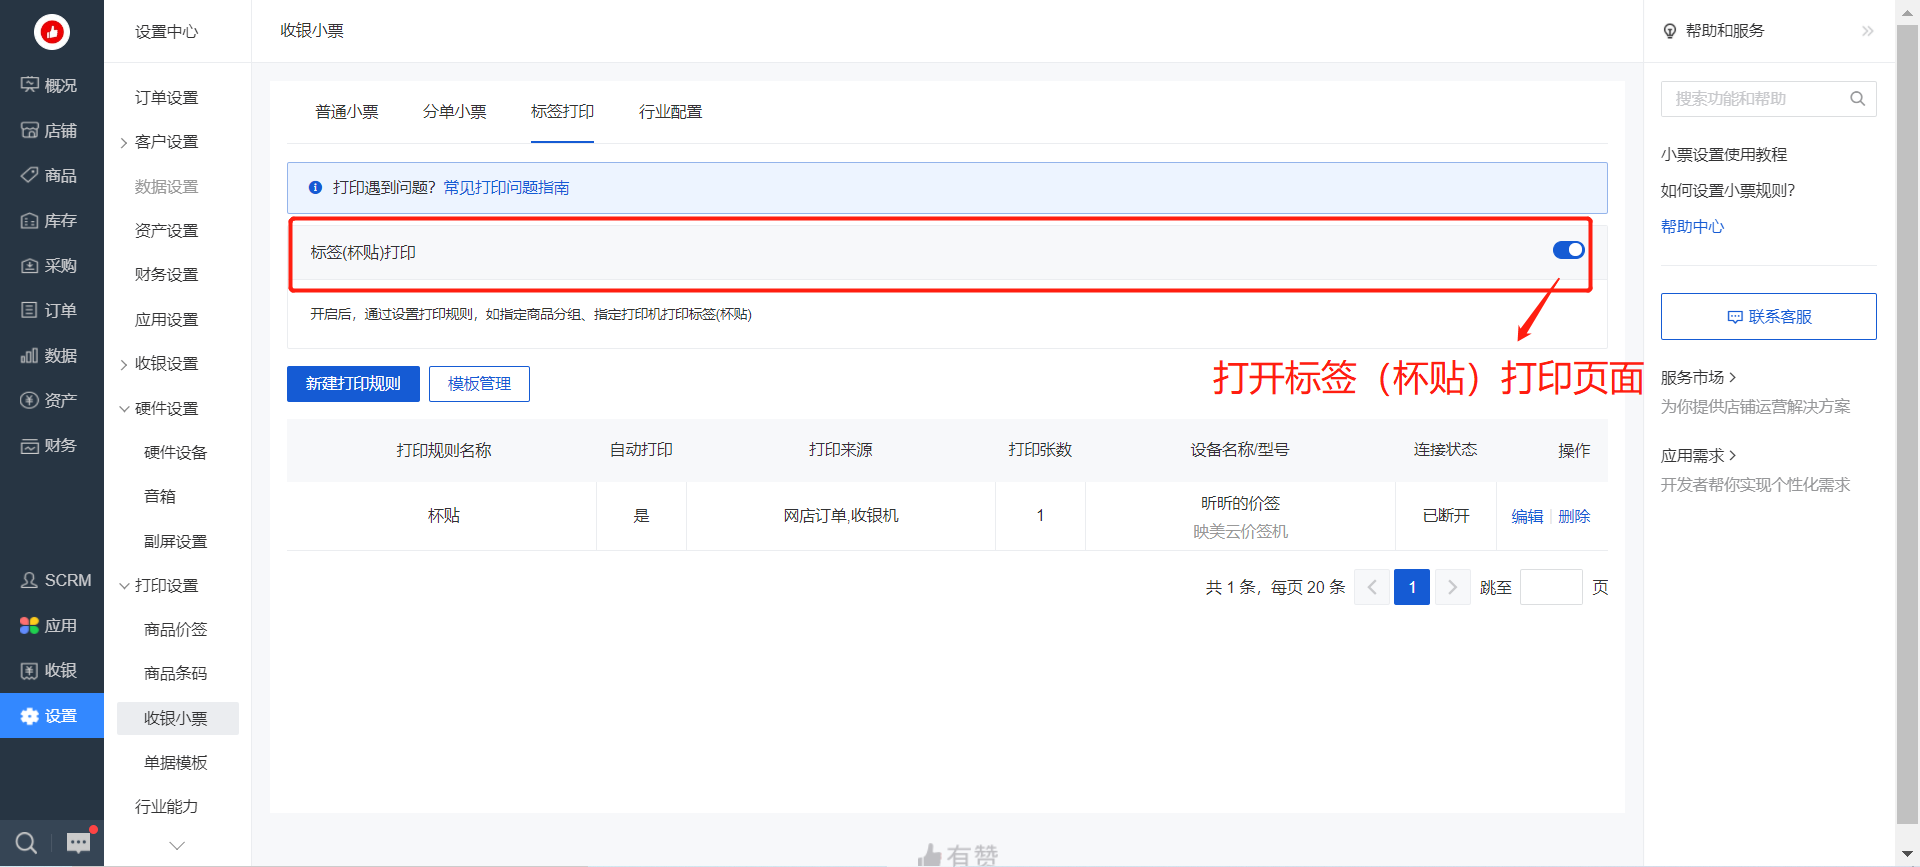Image resolution: width=1920 pixels, height=867 pixels.
Task: Open 财务 finance section
Action: tap(51, 445)
